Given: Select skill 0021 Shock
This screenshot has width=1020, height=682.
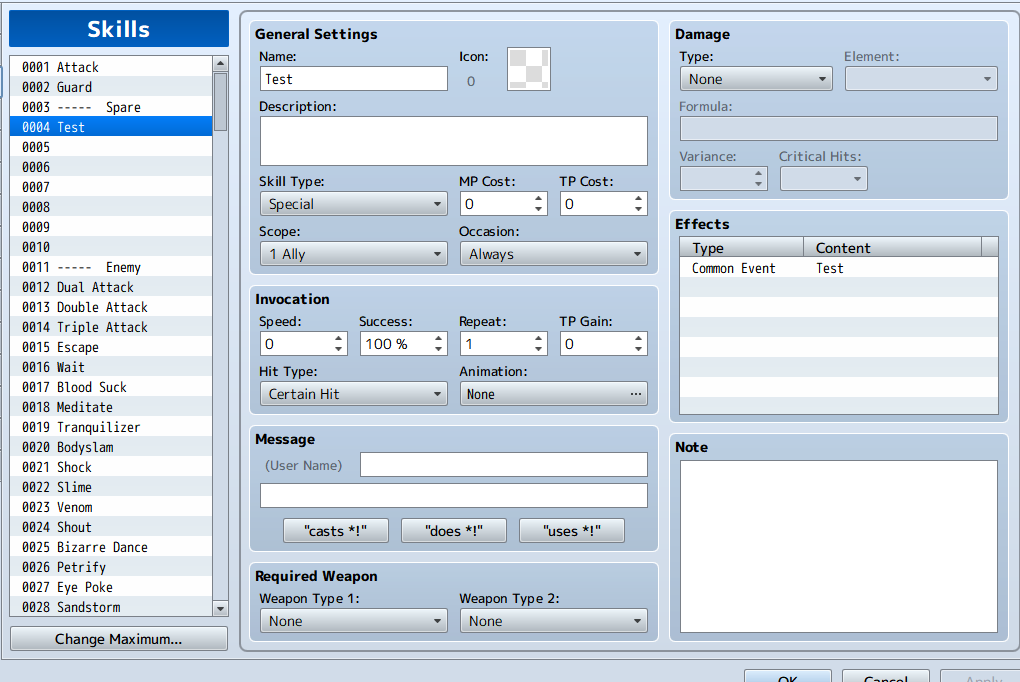Looking at the screenshot, I should [x=111, y=467].
